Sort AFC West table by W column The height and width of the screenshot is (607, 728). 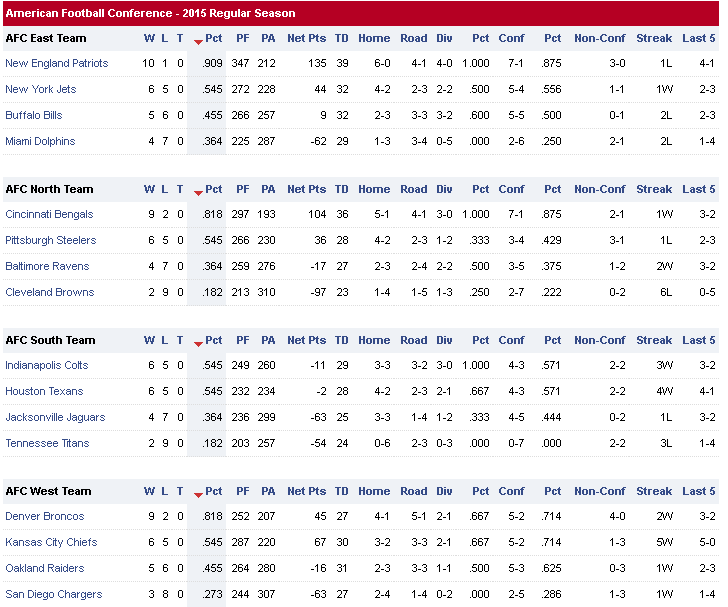[x=149, y=491]
